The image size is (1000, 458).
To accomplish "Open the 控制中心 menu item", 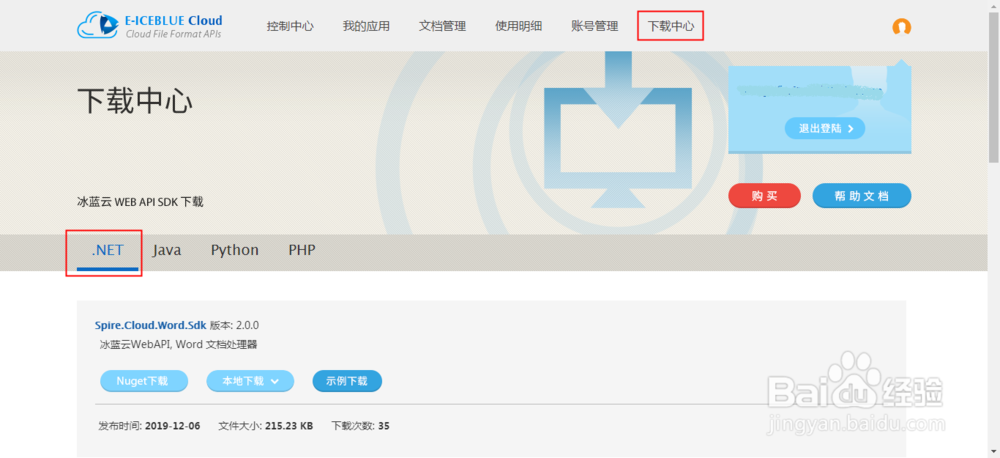I will tap(290, 26).
